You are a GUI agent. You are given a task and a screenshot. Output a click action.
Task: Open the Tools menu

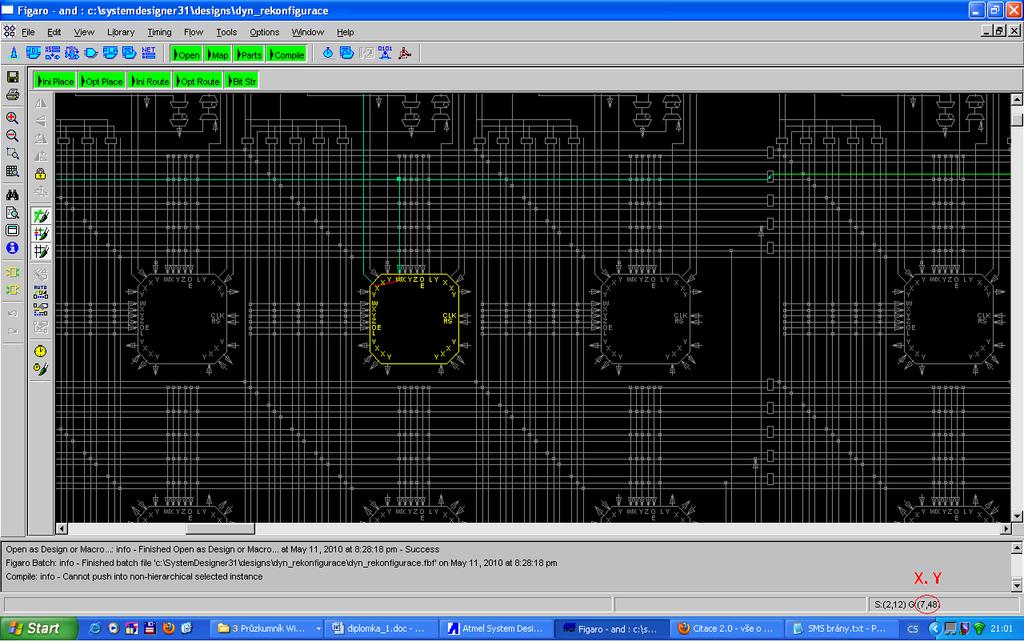click(x=227, y=32)
